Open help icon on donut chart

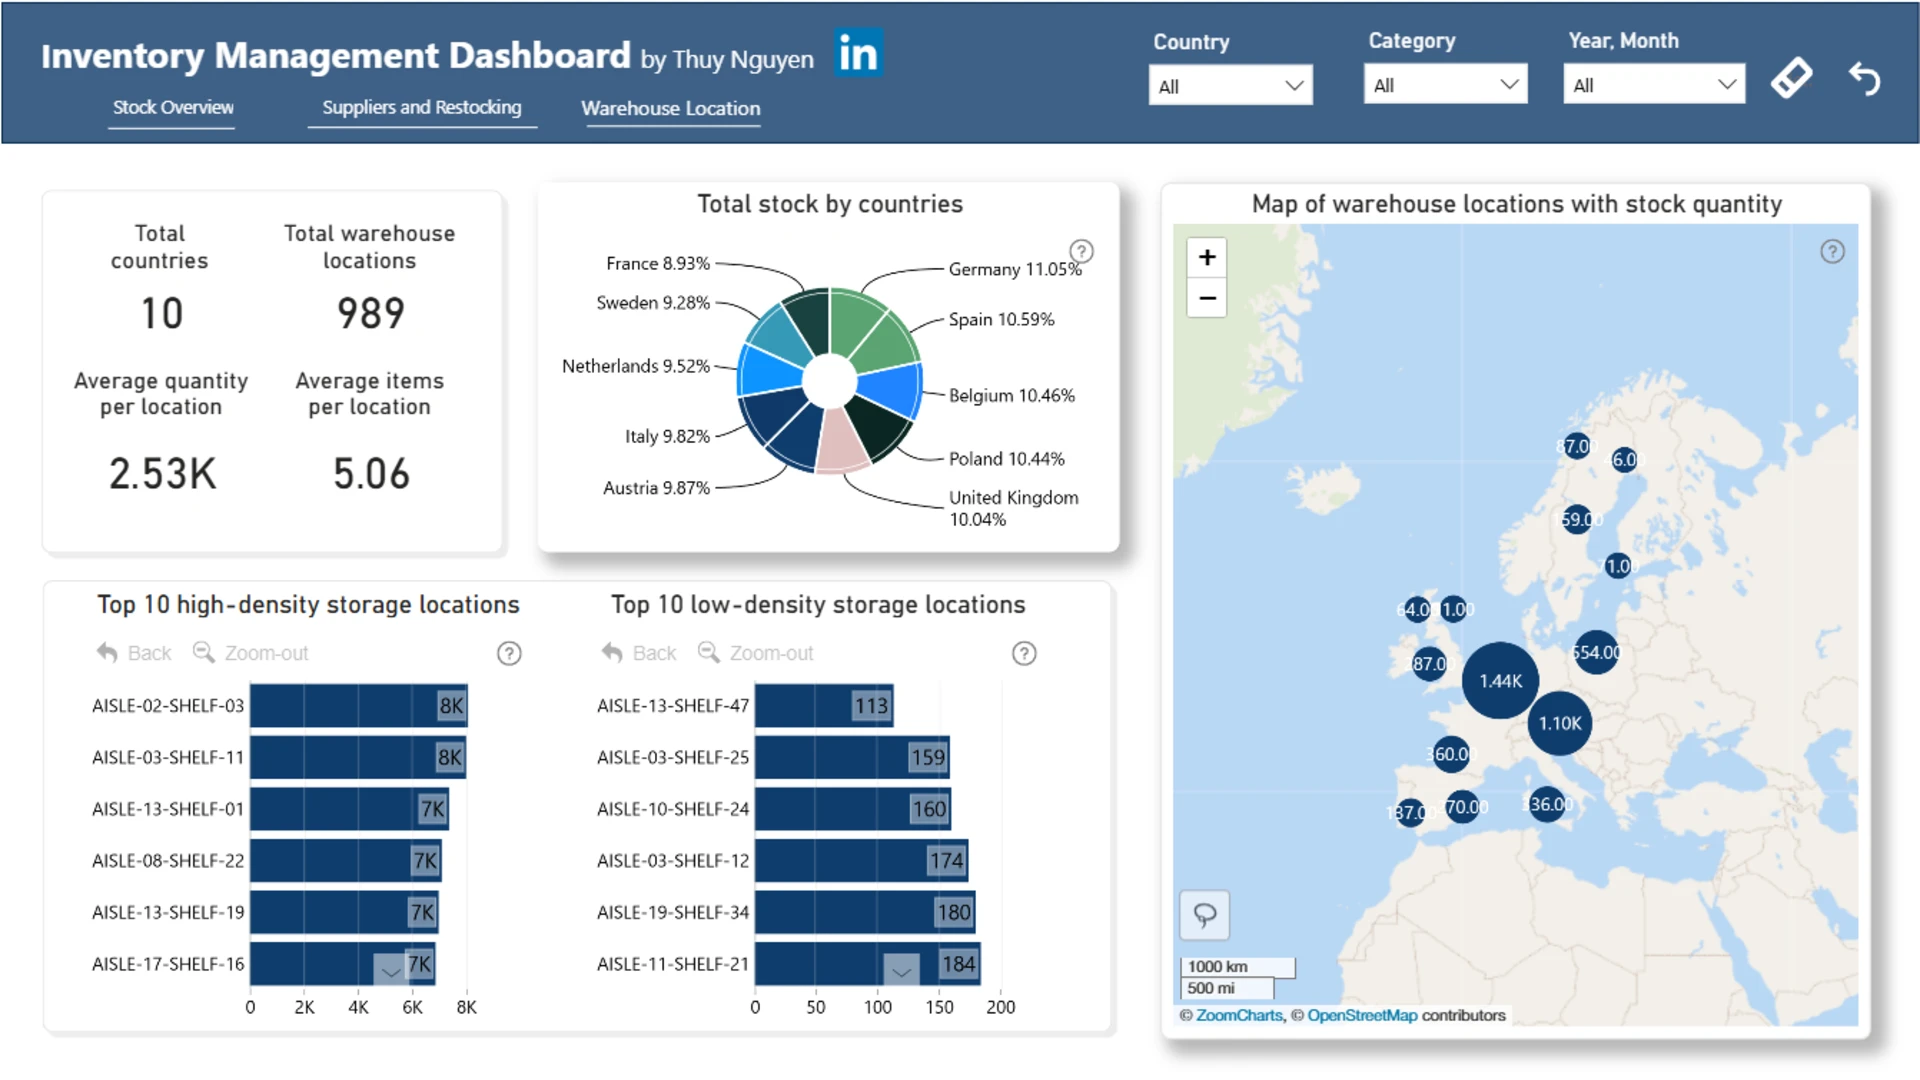click(x=1081, y=251)
